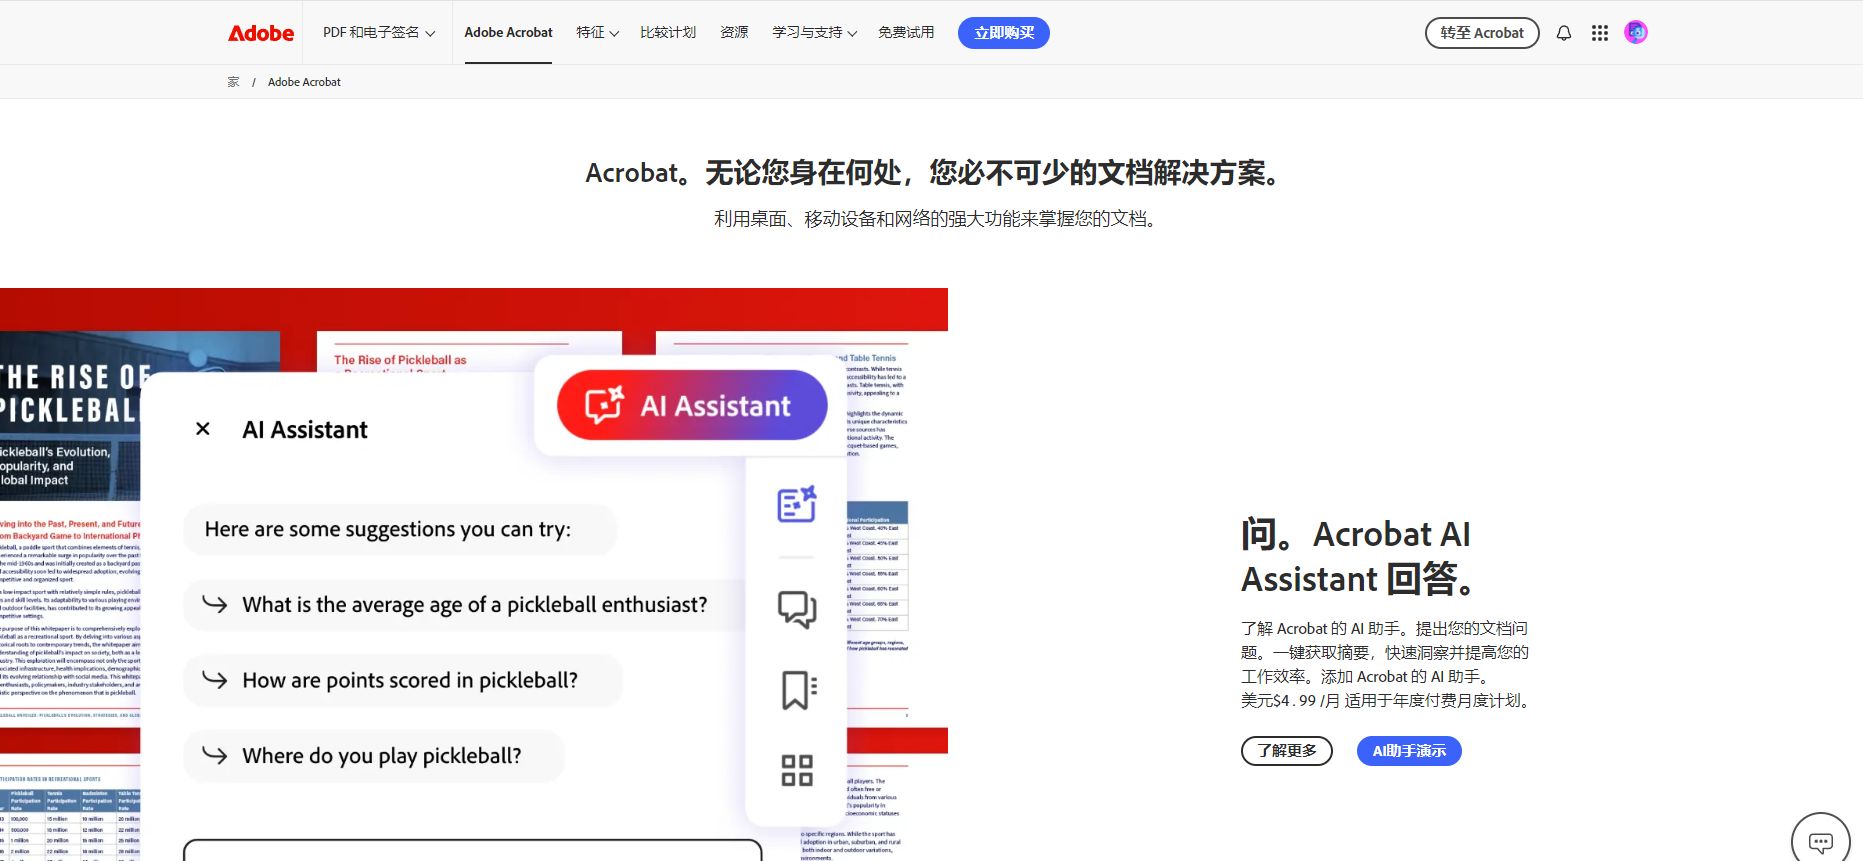
Task: Select the Adobe Acrobat tab
Action: click(508, 33)
